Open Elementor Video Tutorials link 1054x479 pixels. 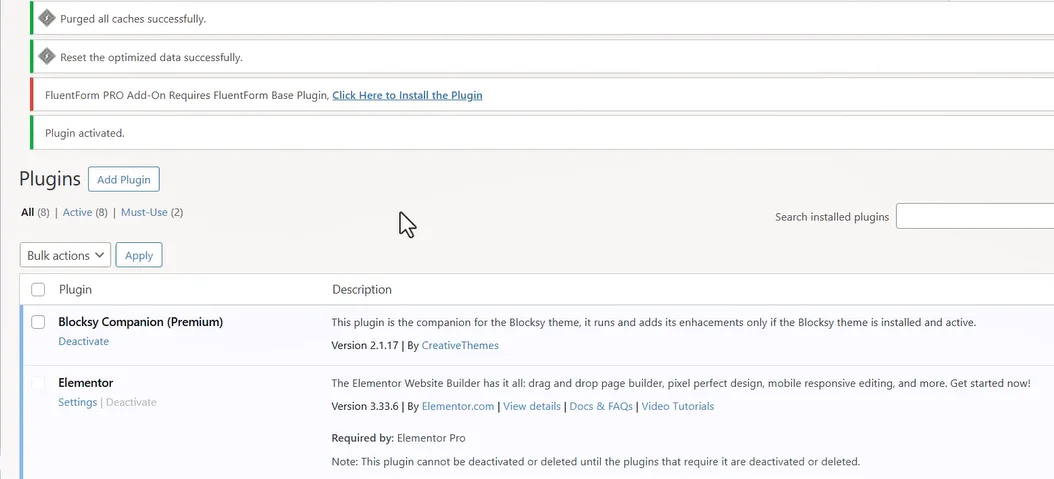point(677,406)
